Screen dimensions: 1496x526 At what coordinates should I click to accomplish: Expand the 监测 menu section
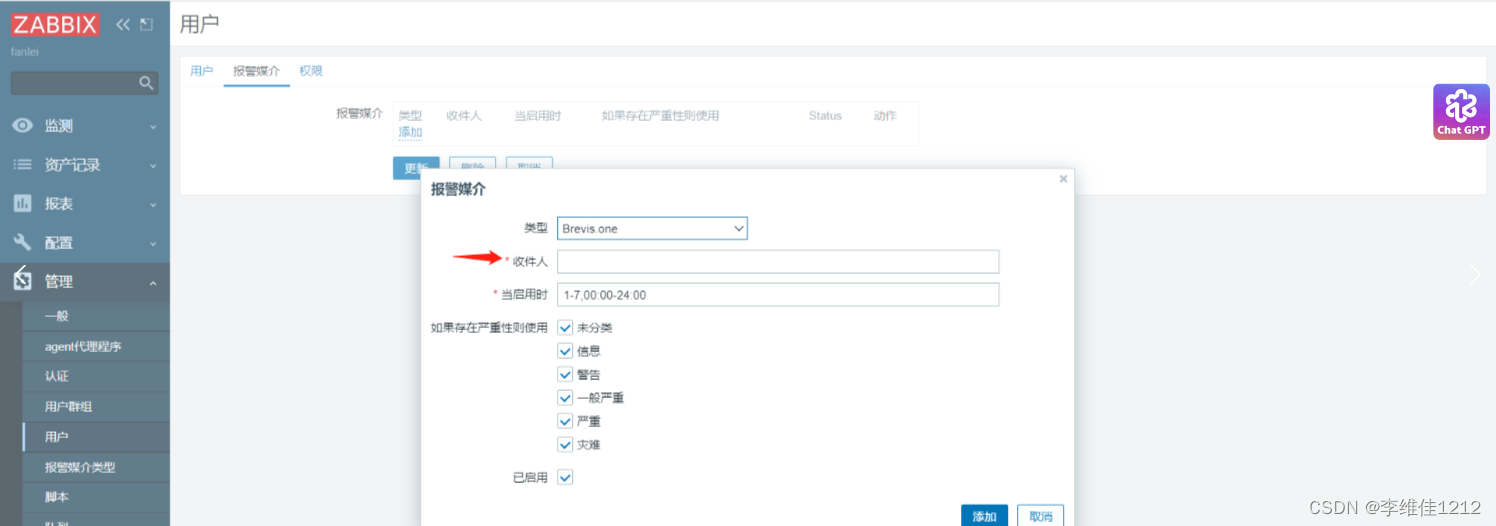click(x=153, y=127)
